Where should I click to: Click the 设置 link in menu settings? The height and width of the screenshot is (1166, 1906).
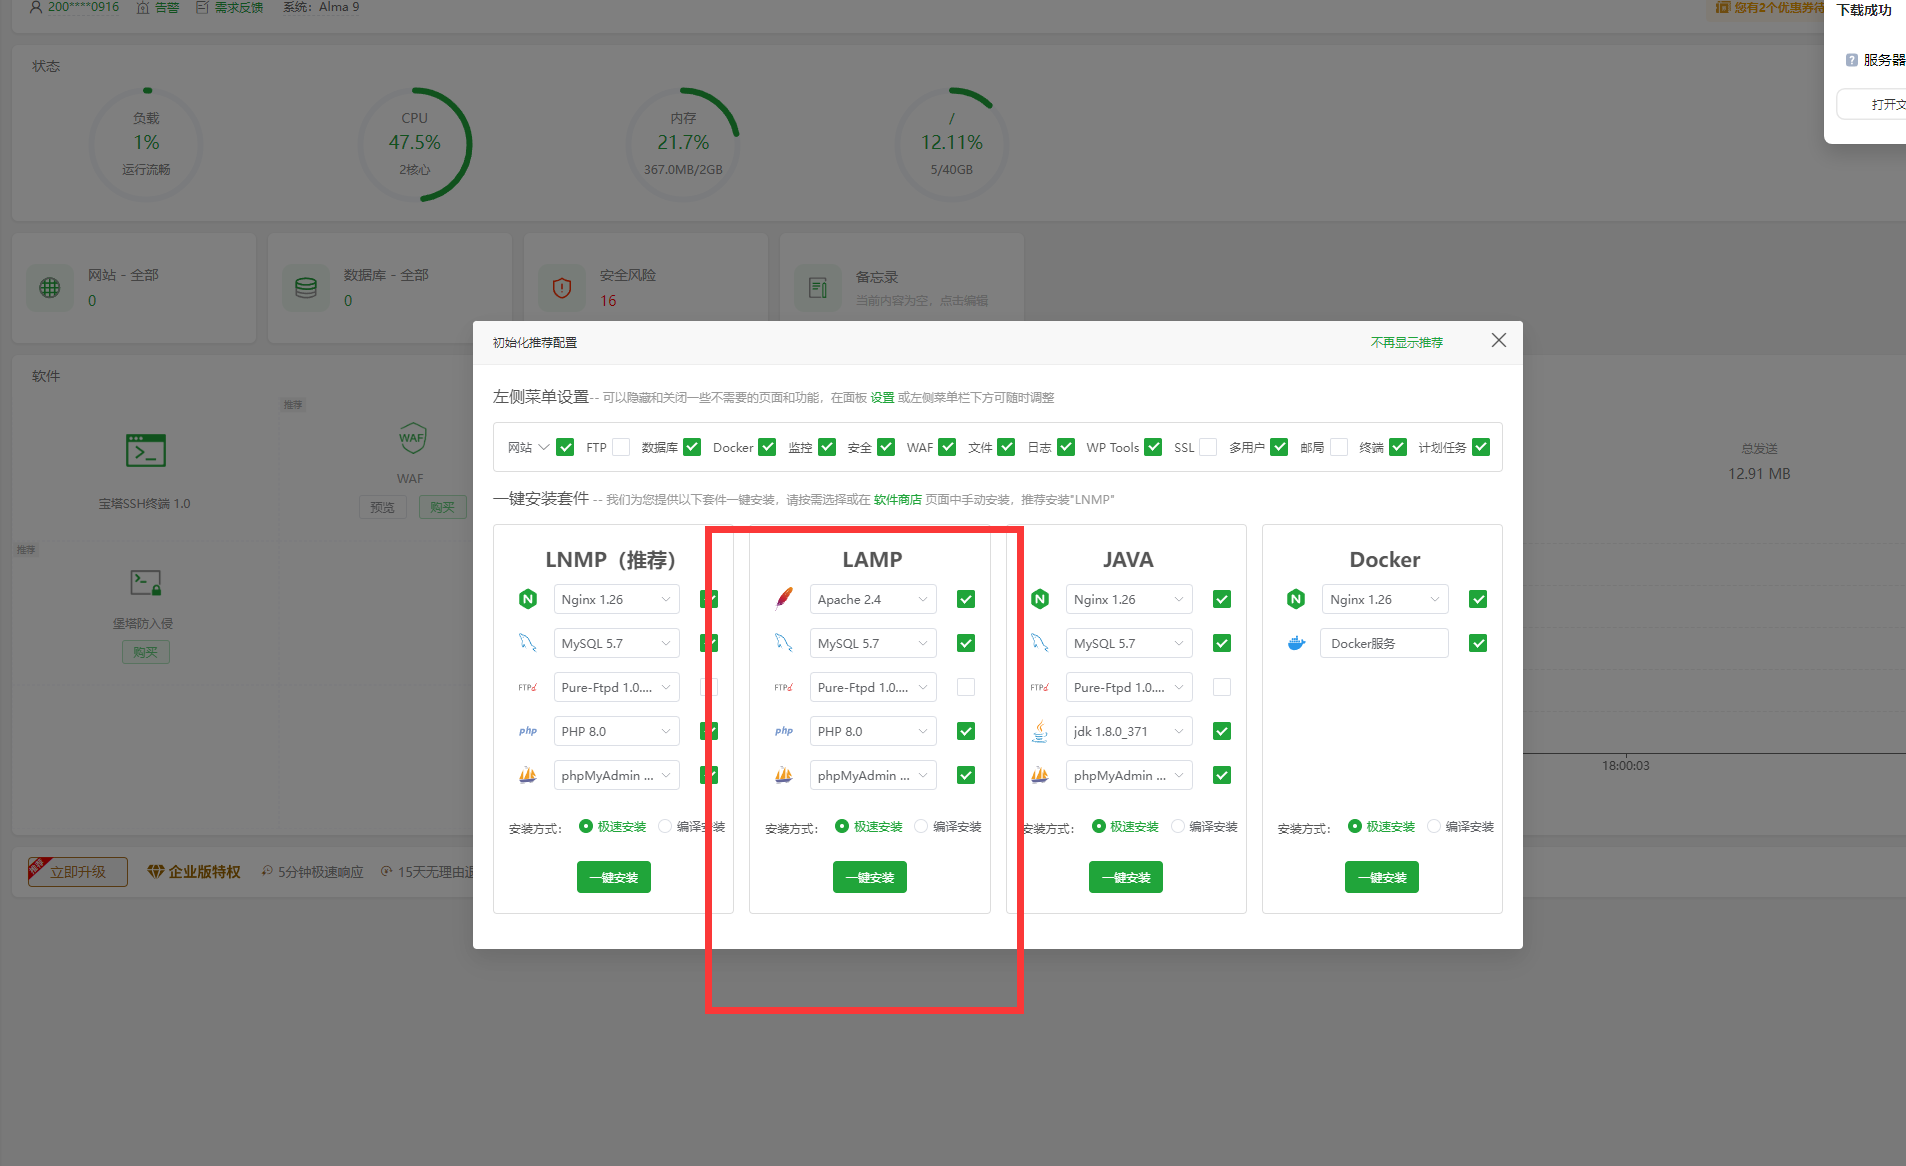[x=882, y=397]
